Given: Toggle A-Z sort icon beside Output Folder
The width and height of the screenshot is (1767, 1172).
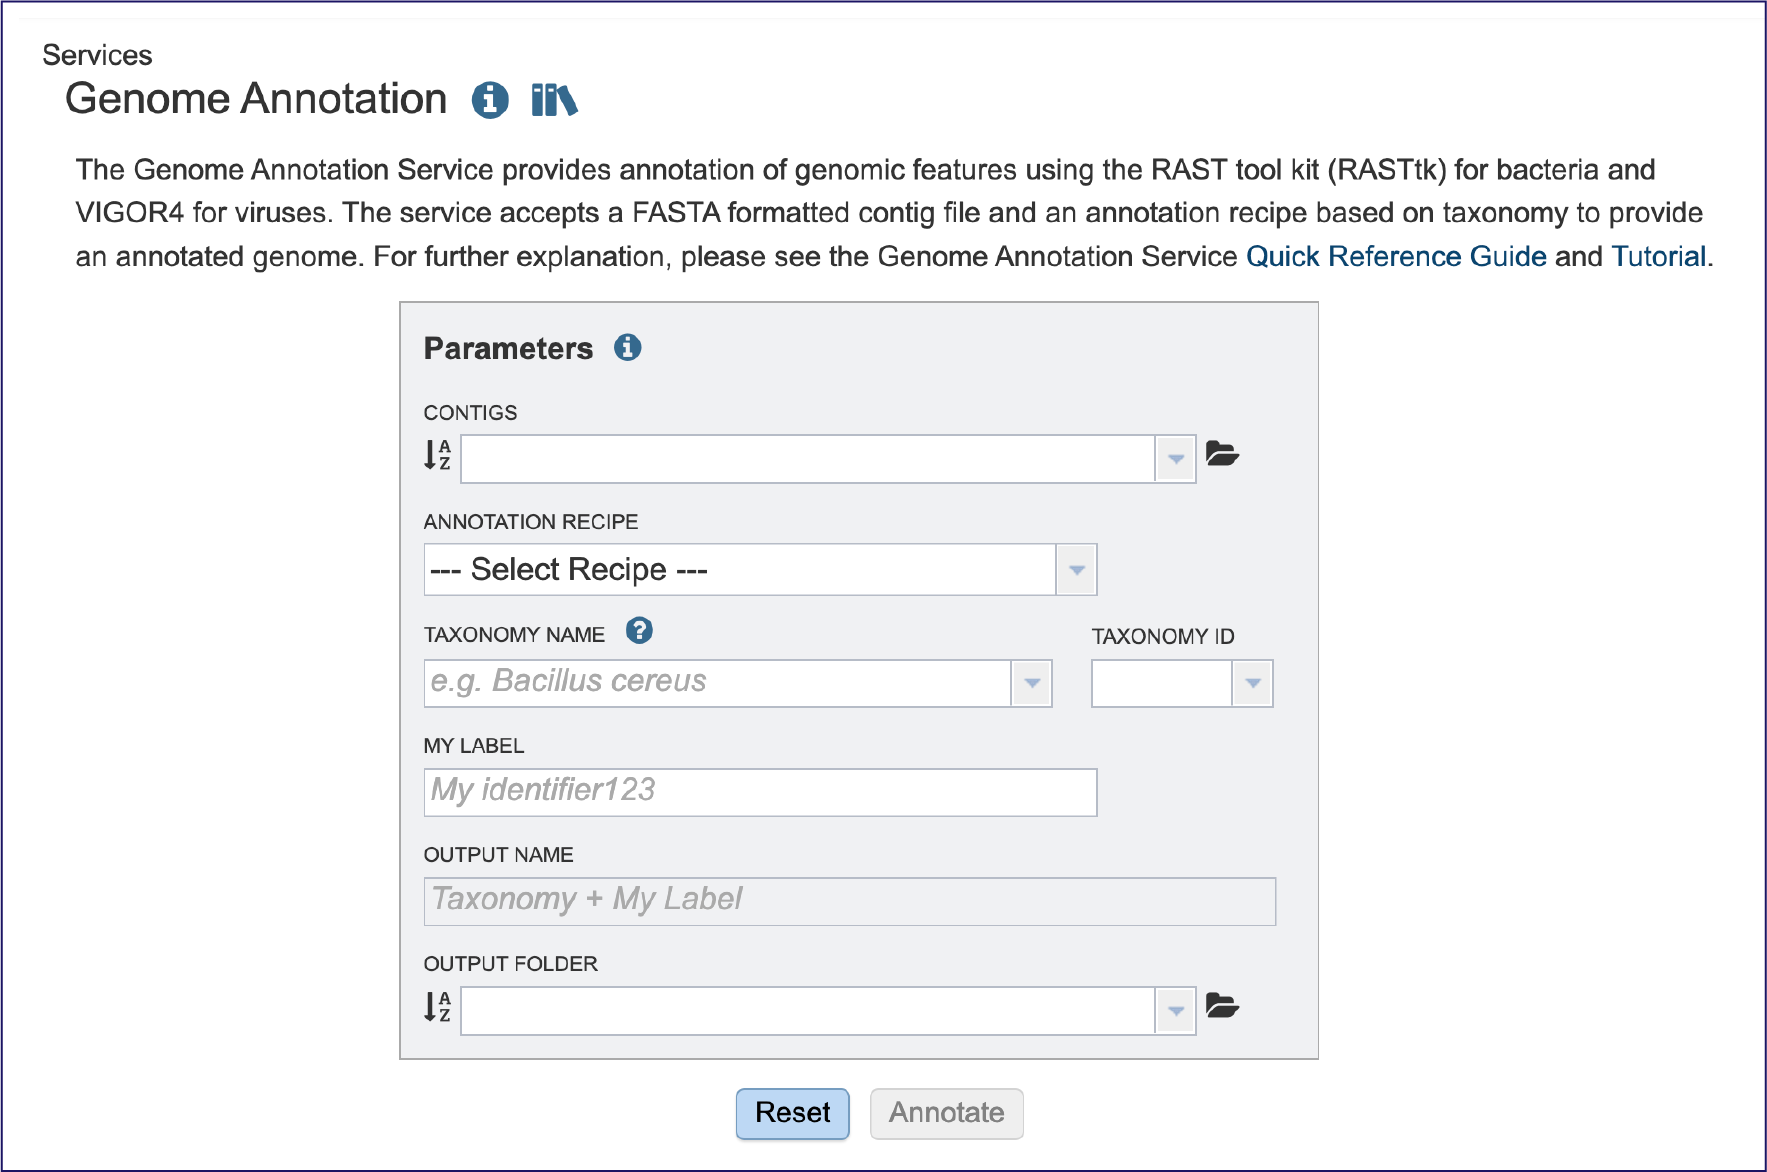Looking at the screenshot, I should [x=437, y=1007].
